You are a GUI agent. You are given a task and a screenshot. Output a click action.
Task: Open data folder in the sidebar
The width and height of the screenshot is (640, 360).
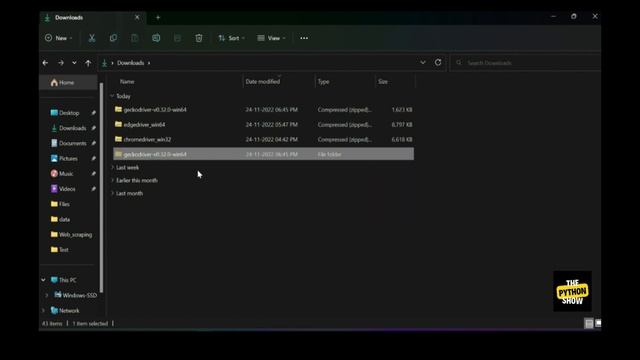tap(64, 219)
